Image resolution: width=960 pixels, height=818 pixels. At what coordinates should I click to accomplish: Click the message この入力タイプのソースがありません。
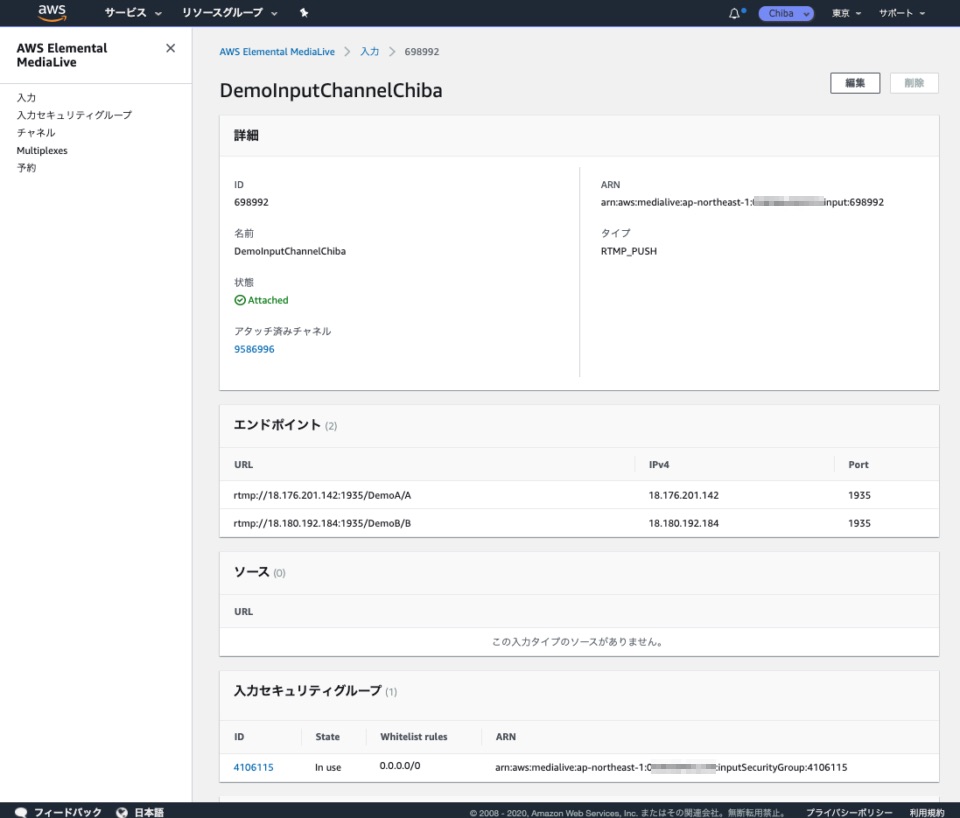579,642
